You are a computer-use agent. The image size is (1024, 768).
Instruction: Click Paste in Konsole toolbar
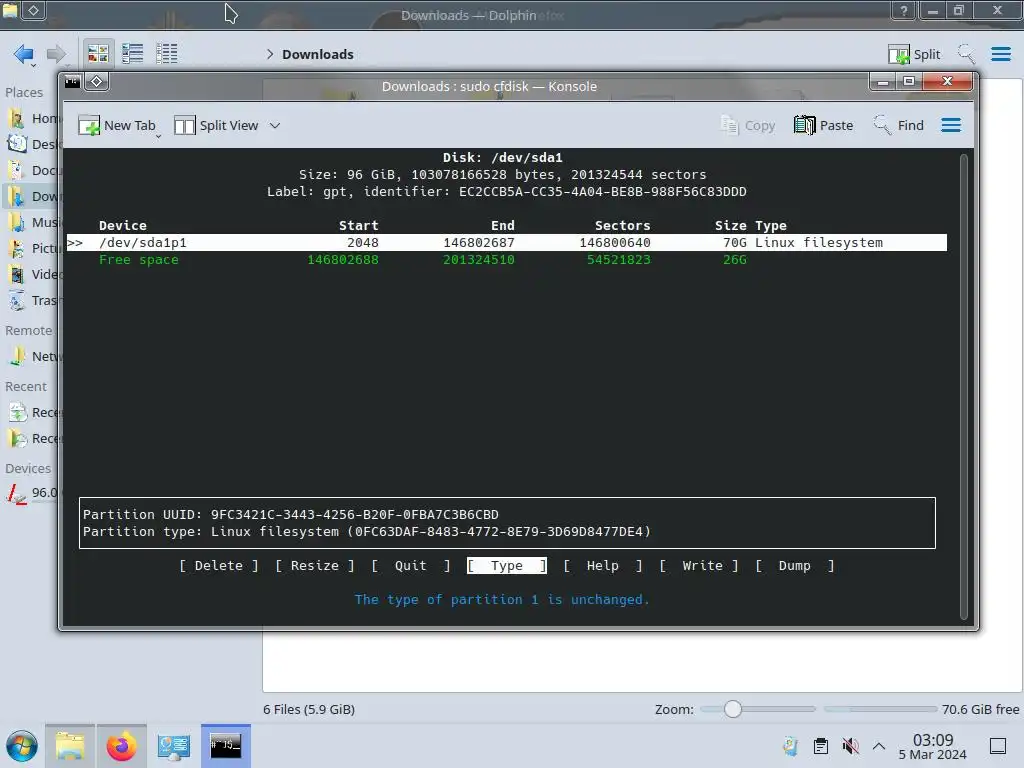(x=824, y=125)
